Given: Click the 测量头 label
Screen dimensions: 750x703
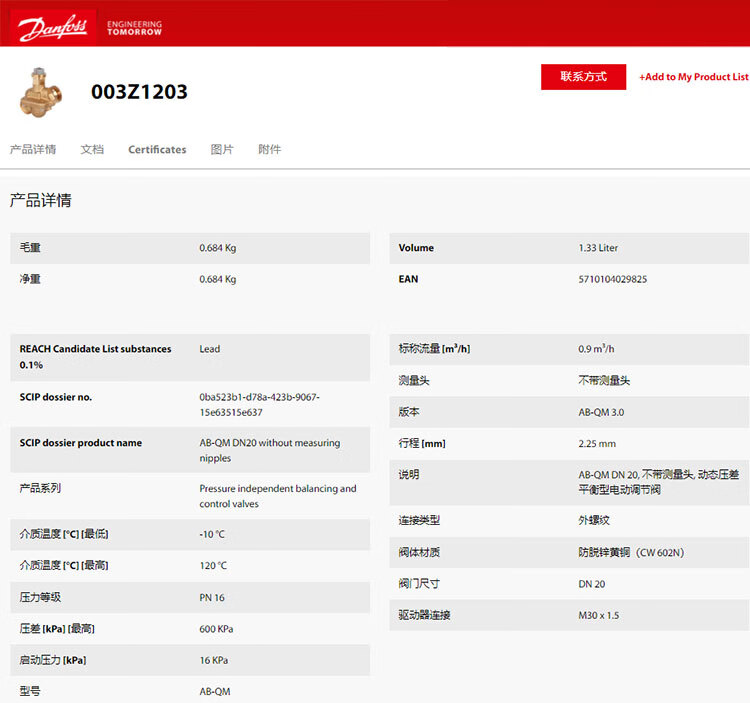Looking at the screenshot, I should (x=414, y=380).
